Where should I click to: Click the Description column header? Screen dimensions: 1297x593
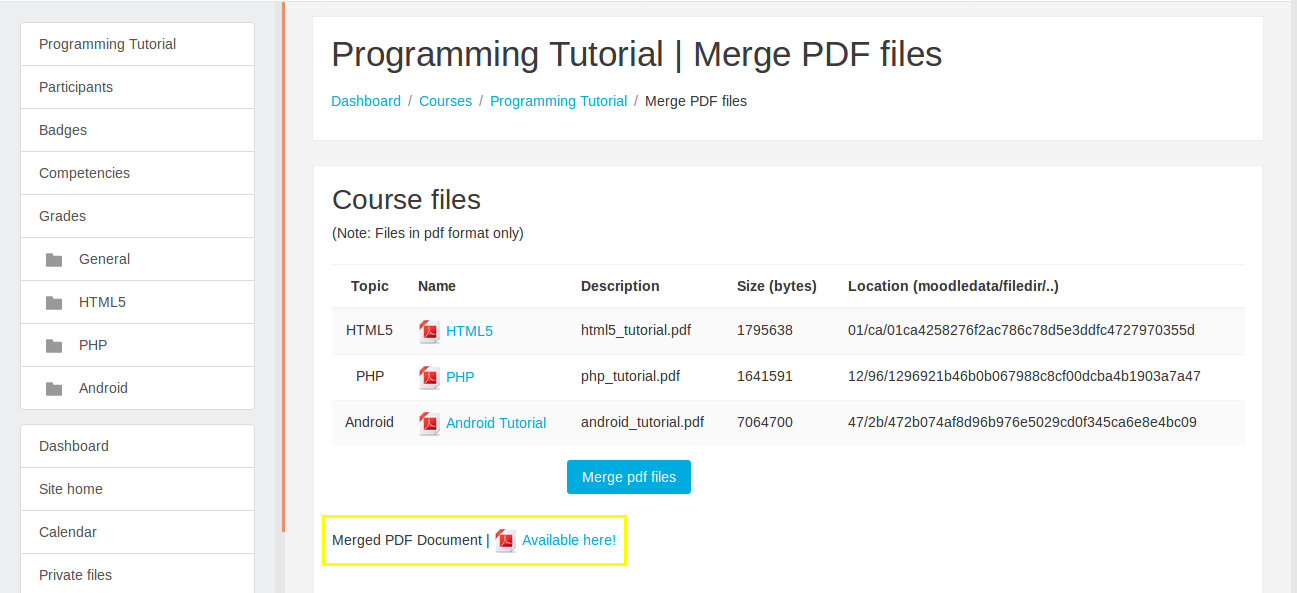(620, 286)
